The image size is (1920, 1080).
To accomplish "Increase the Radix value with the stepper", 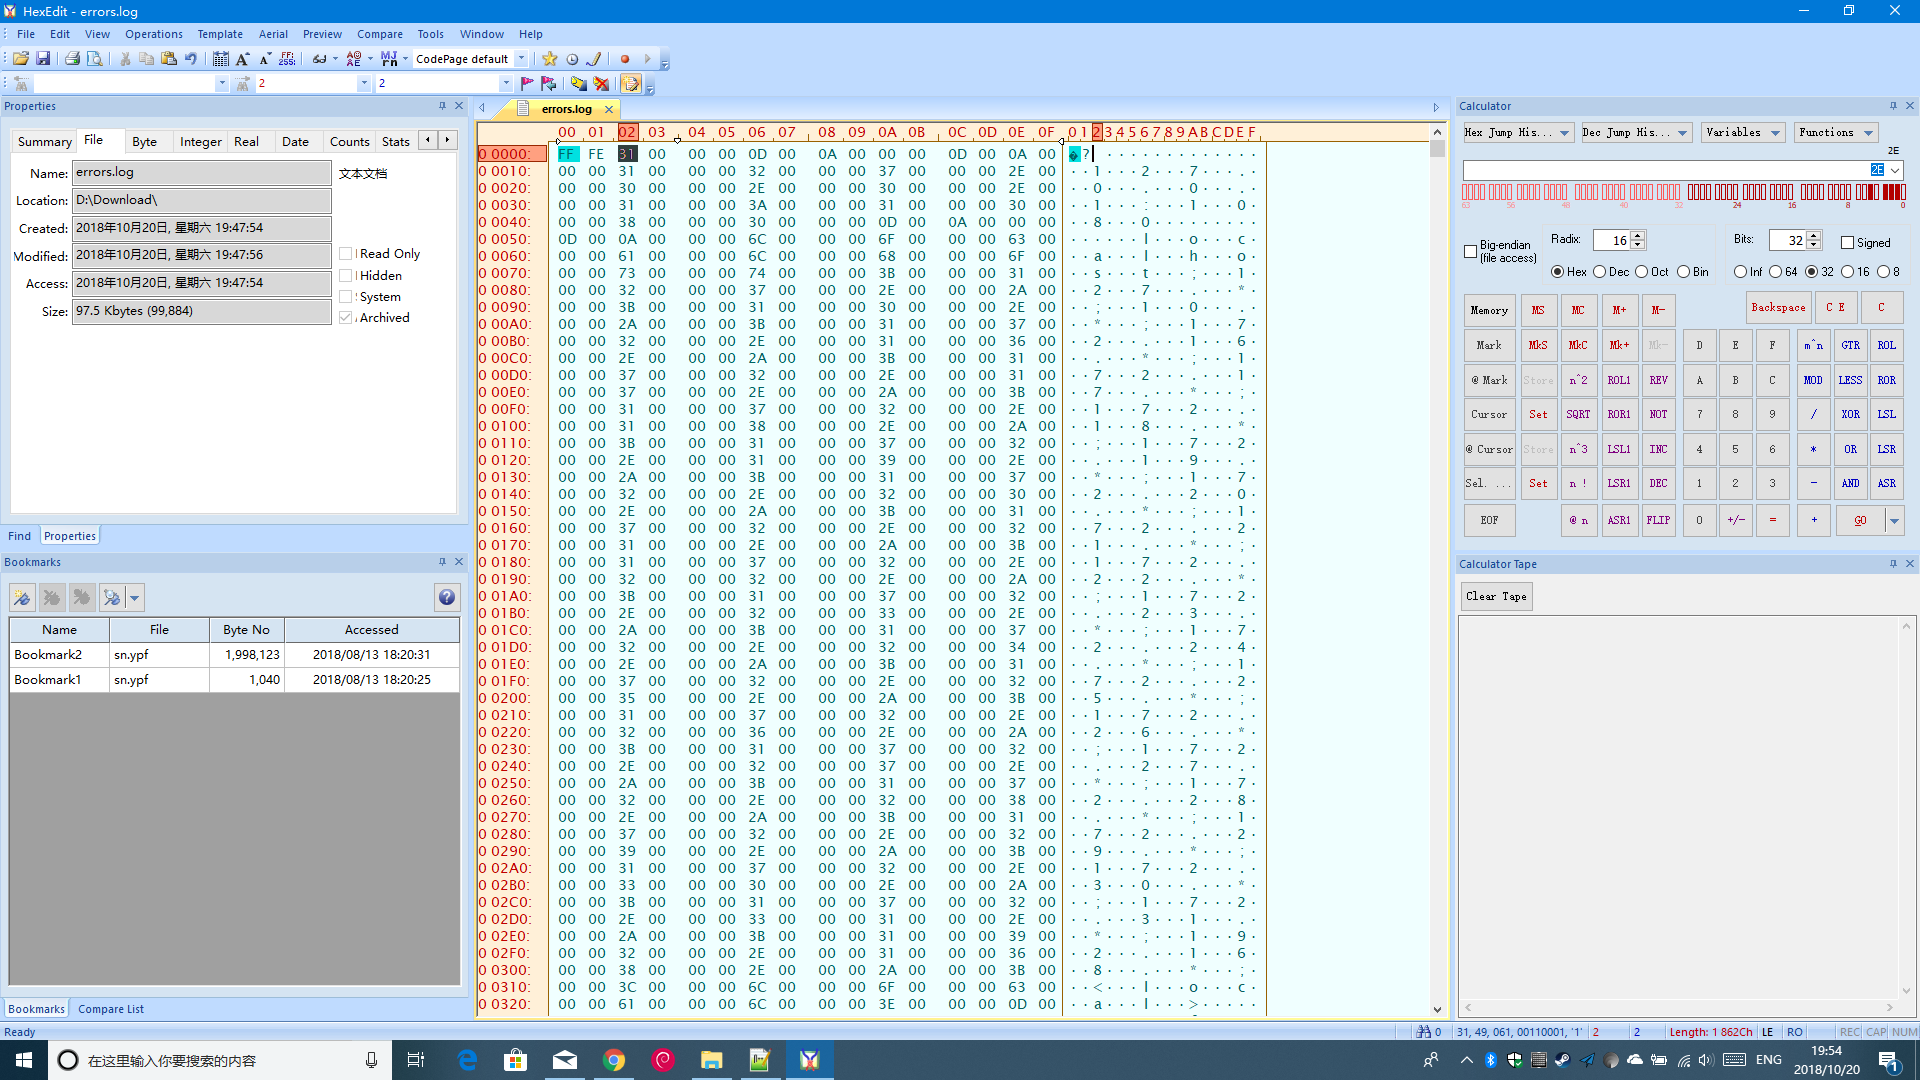I will [x=1637, y=235].
